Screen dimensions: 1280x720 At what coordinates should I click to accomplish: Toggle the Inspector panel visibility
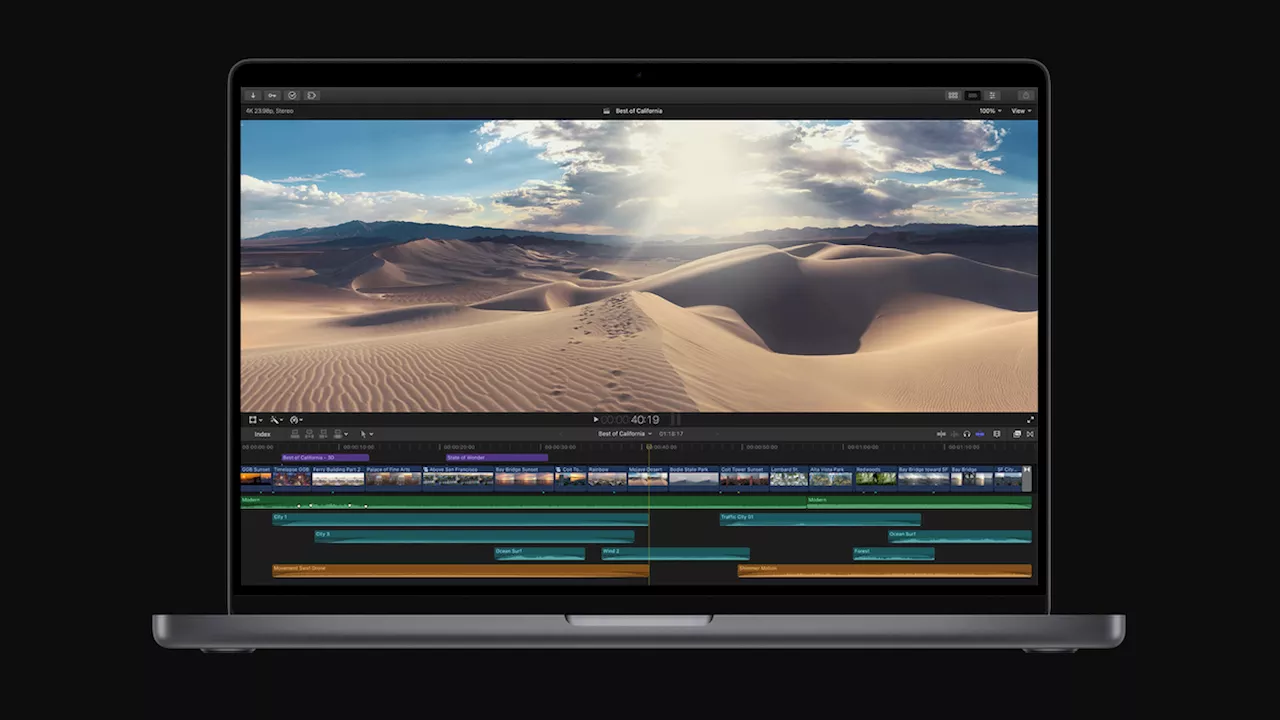click(992, 95)
